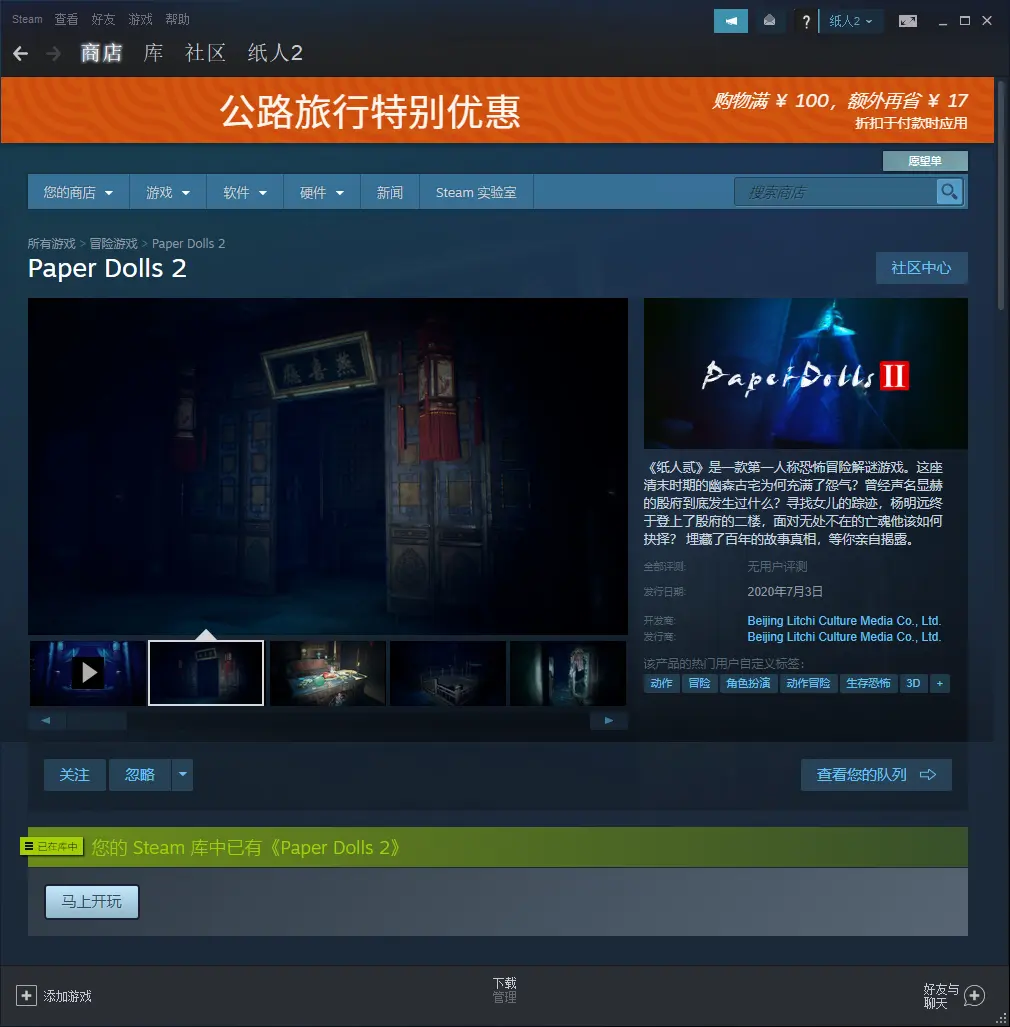Add a new tag with plus button
Viewport: 1010px width, 1027px height.
point(939,683)
